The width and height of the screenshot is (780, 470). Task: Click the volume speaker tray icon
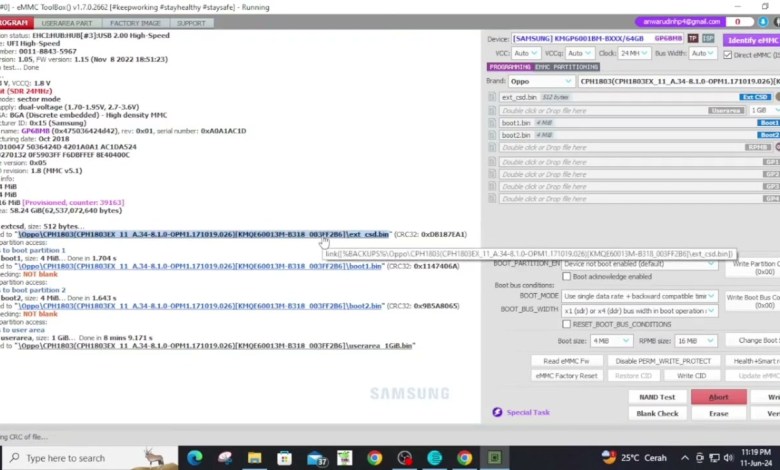pos(729,458)
